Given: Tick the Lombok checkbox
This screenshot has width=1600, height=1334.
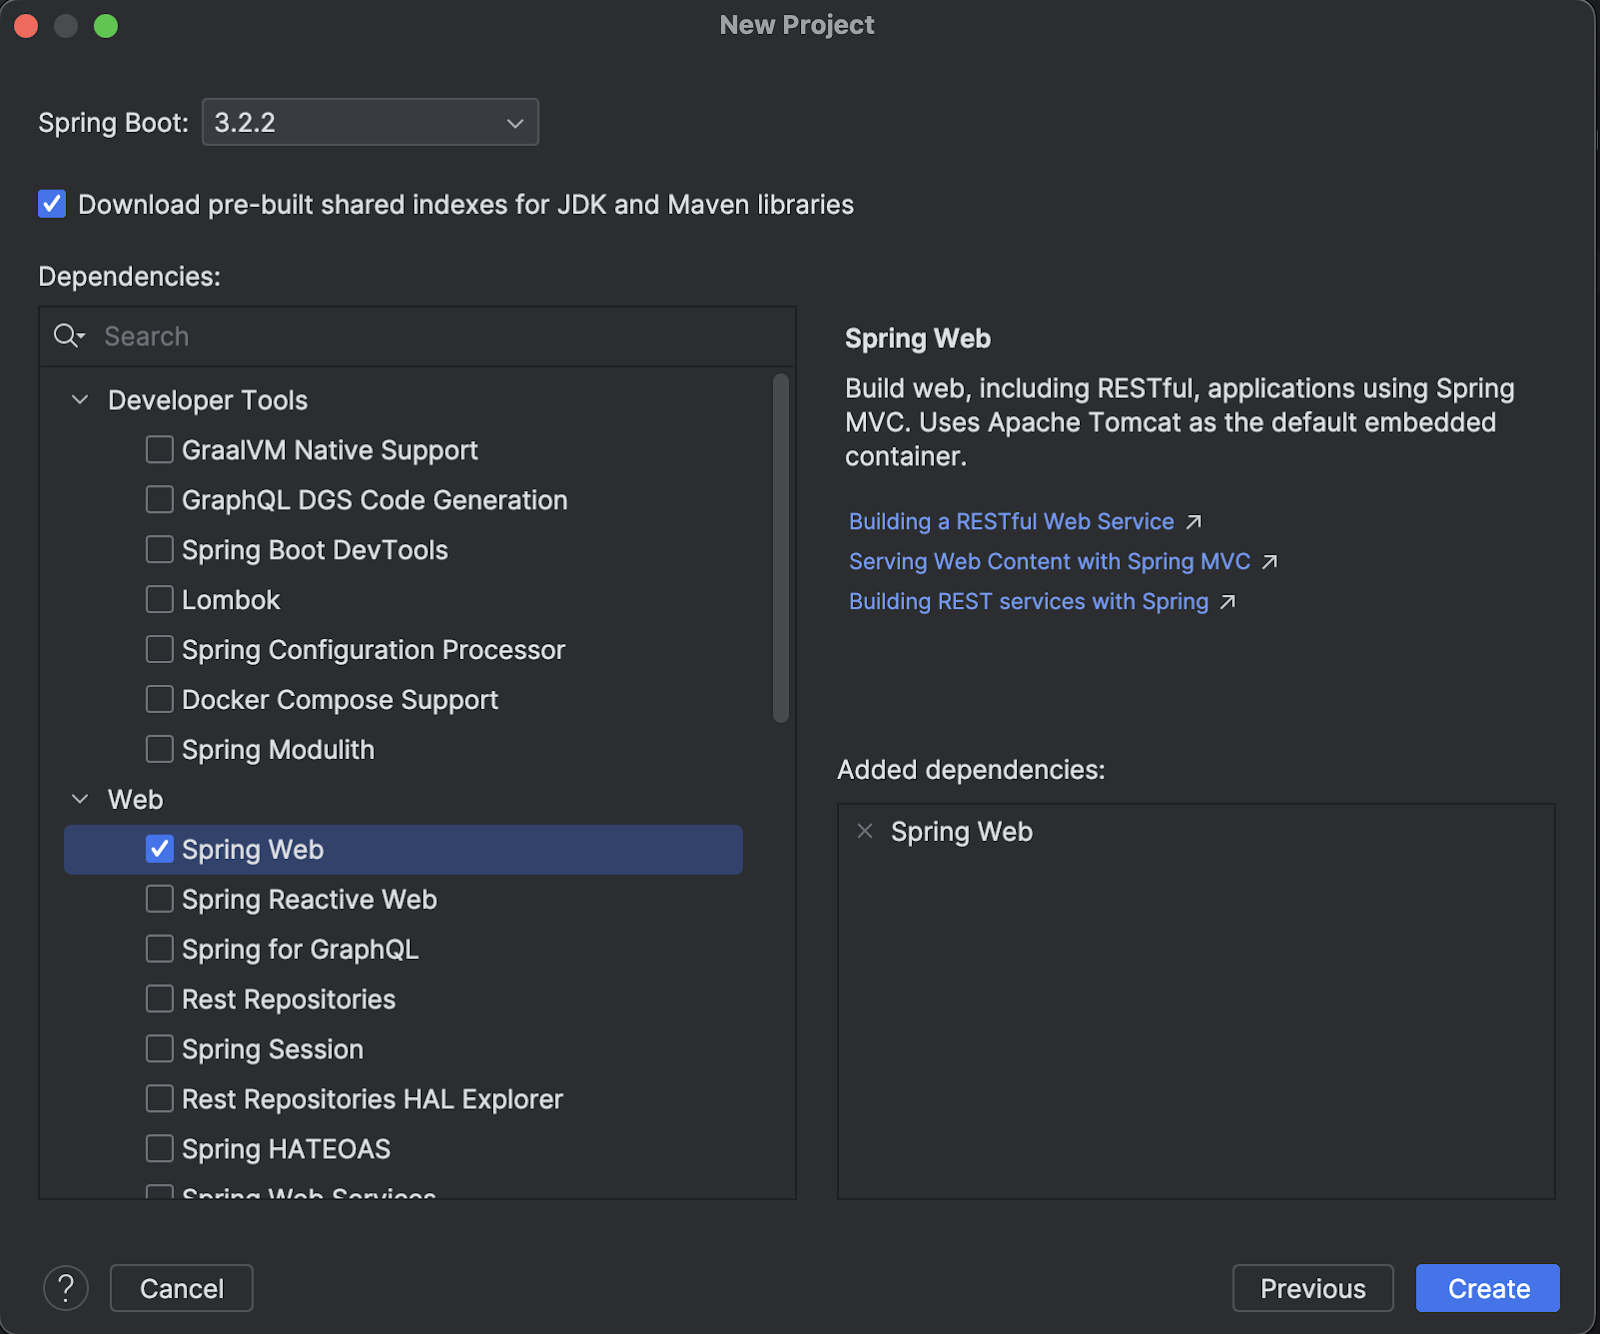Looking at the screenshot, I should (160, 599).
